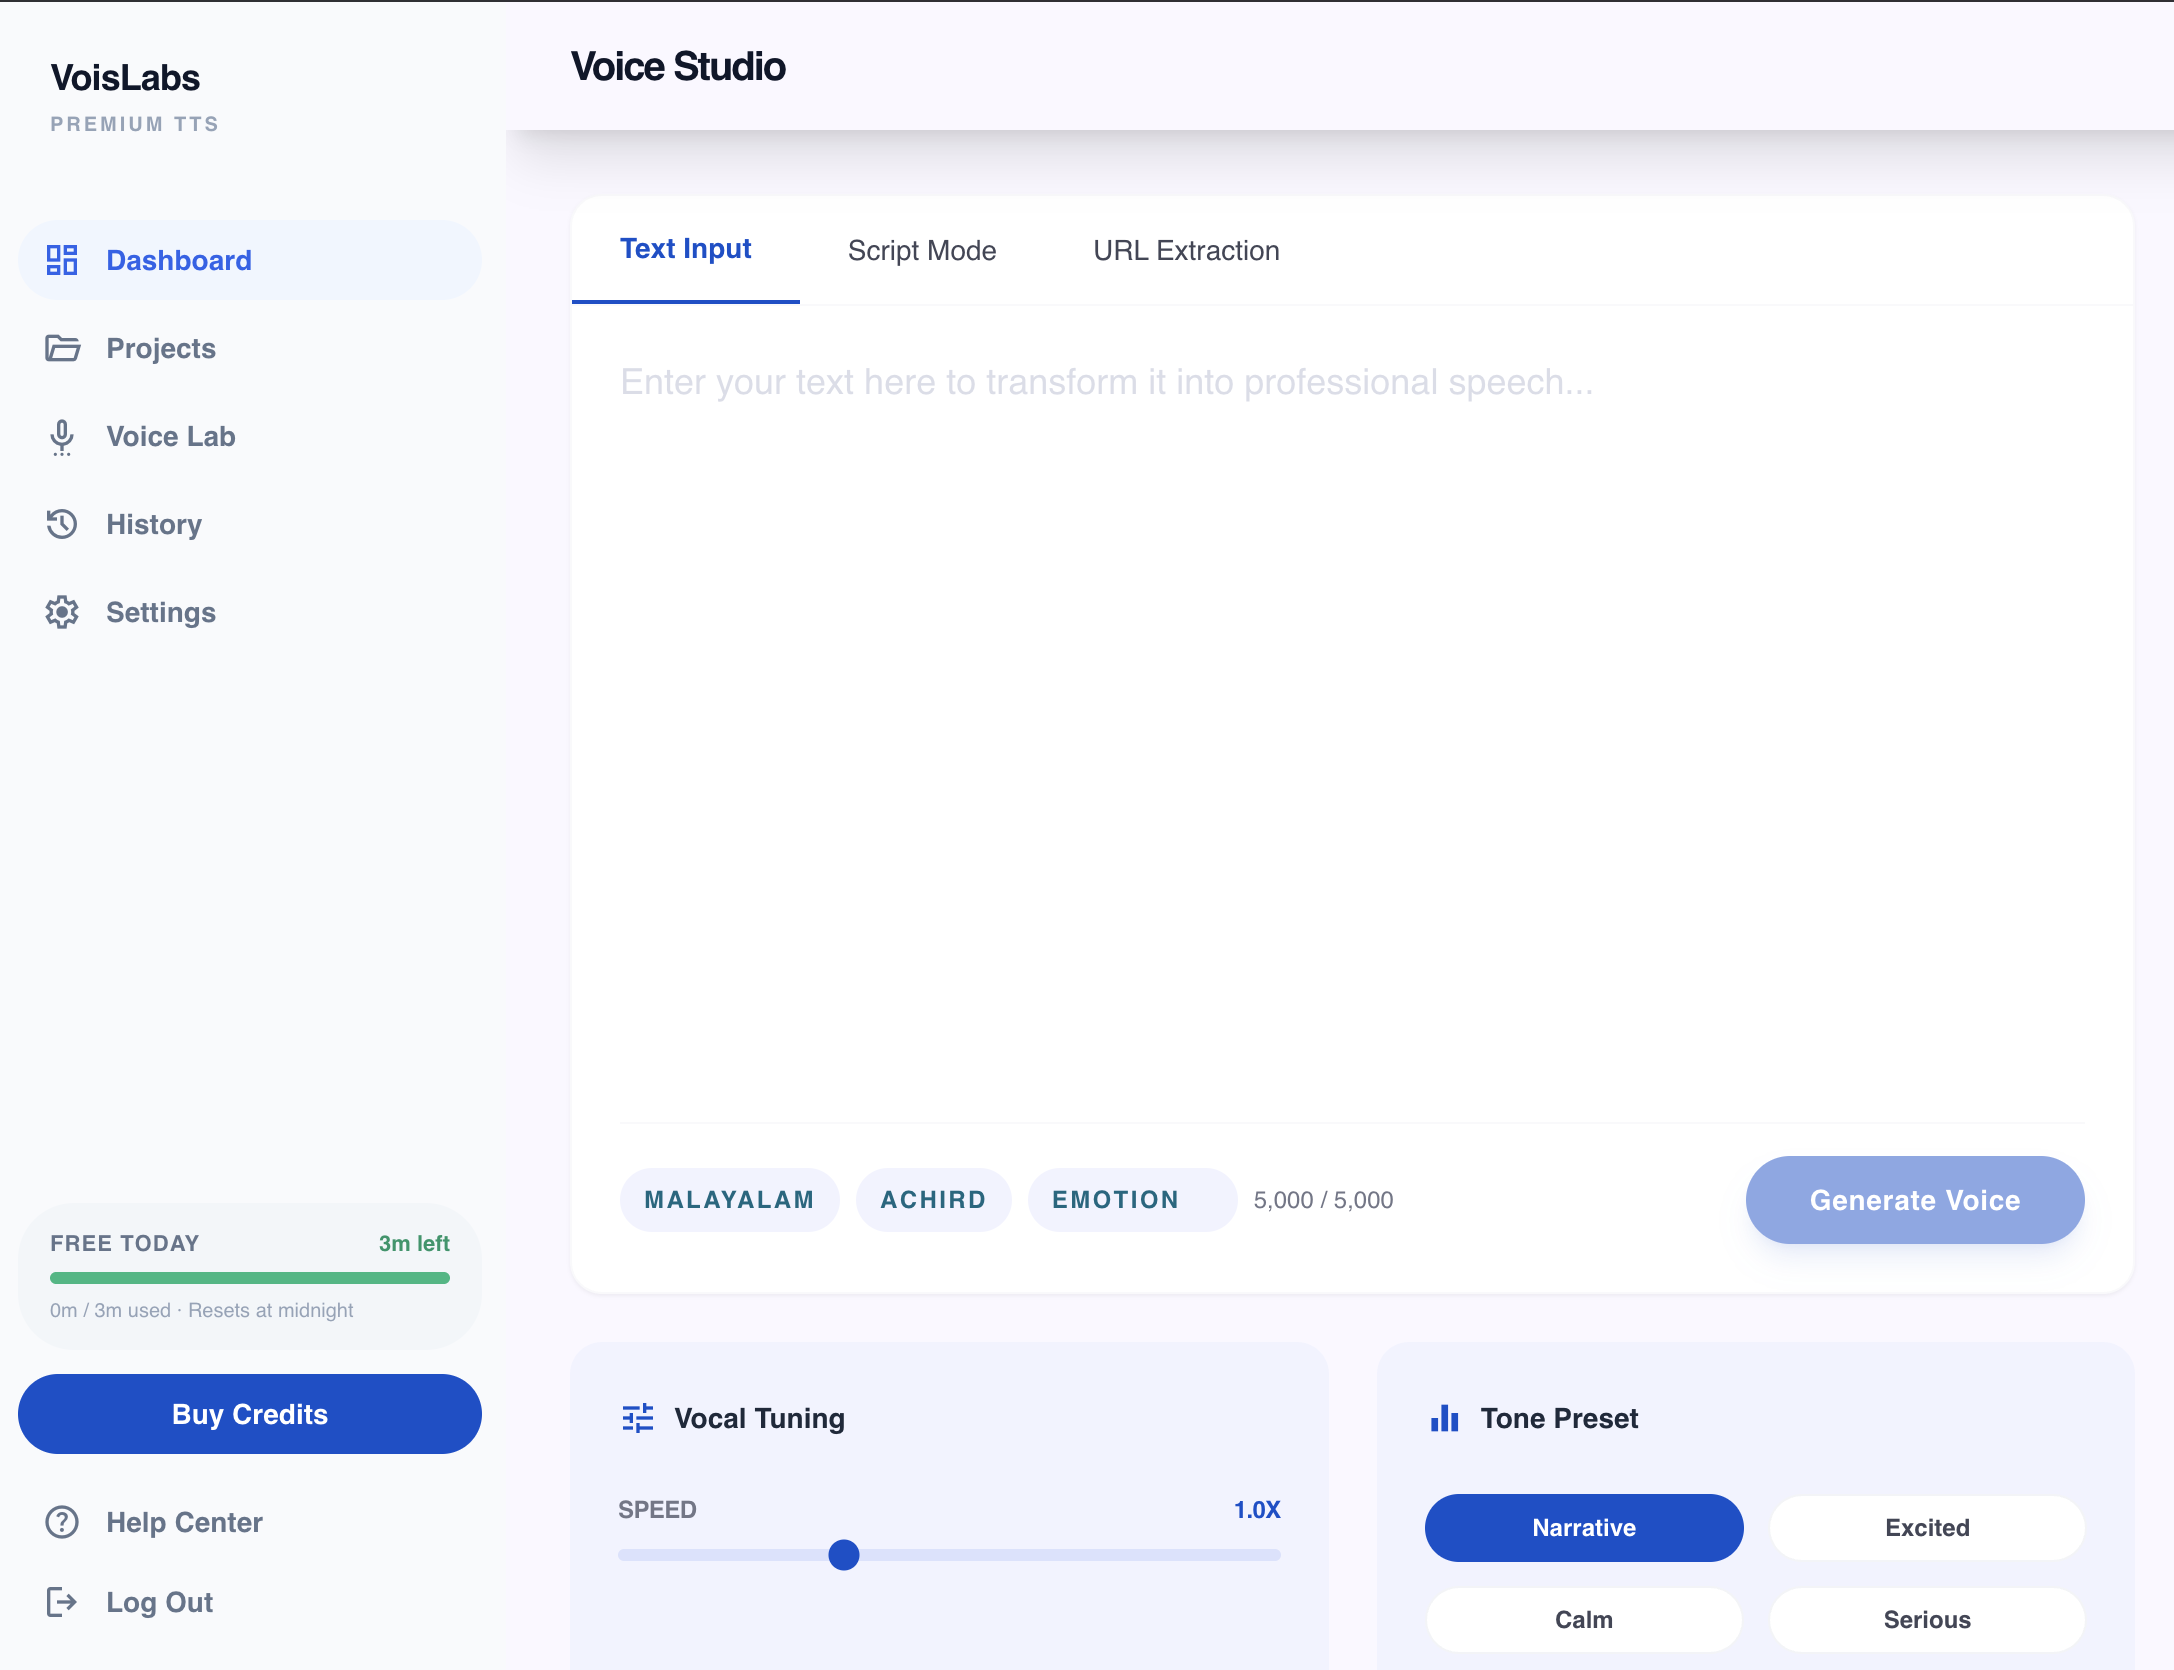
Task: Click the Help Center question mark icon
Action: click(x=64, y=1522)
